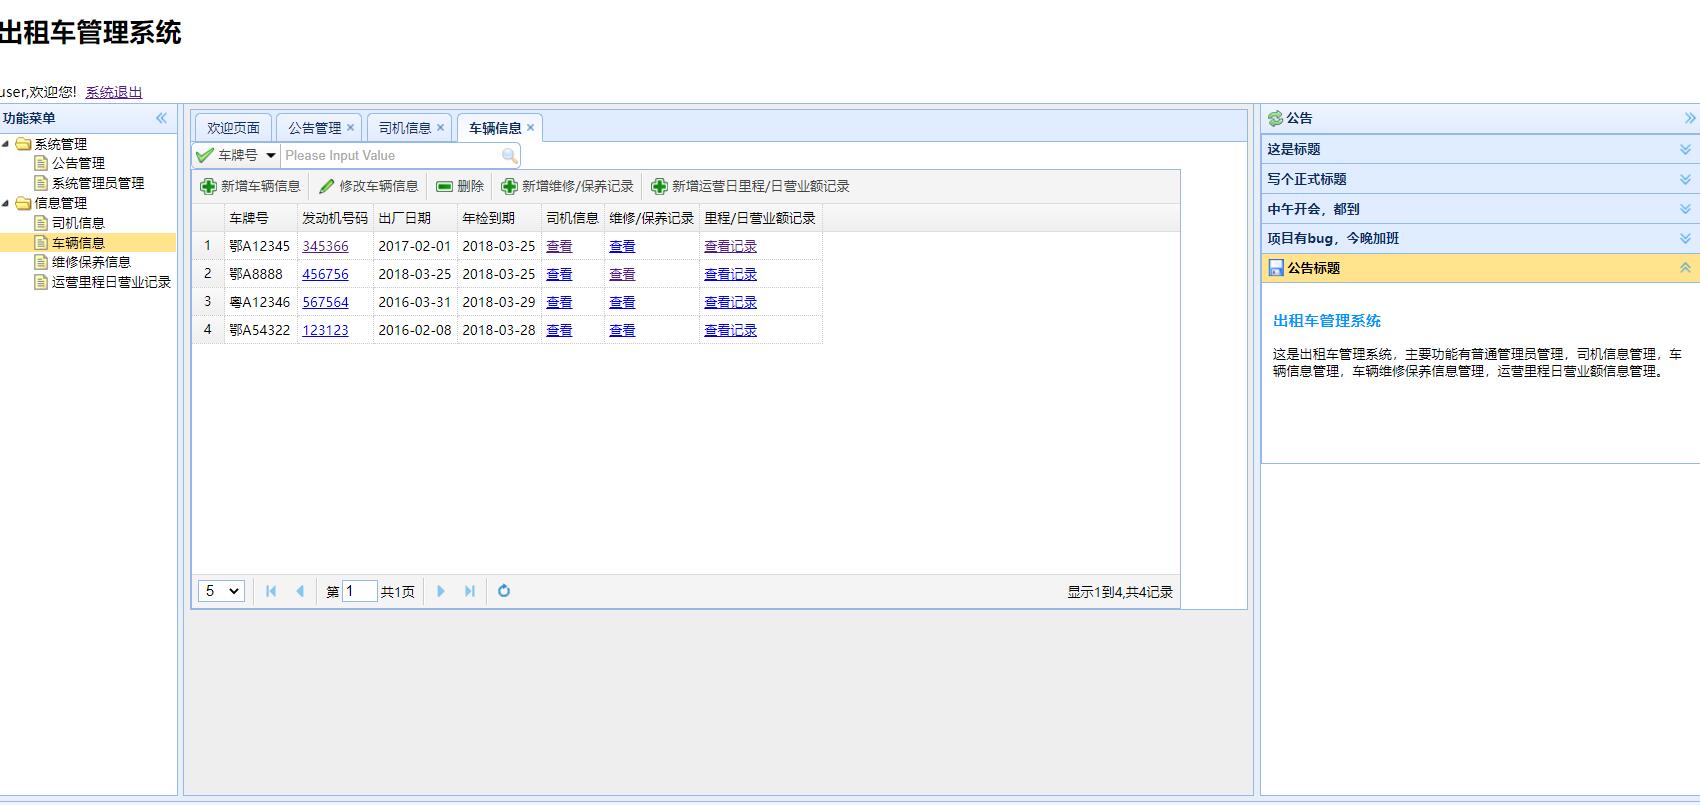Jump to last page using pagination icon
The image size is (1700, 805).
[x=470, y=591]
